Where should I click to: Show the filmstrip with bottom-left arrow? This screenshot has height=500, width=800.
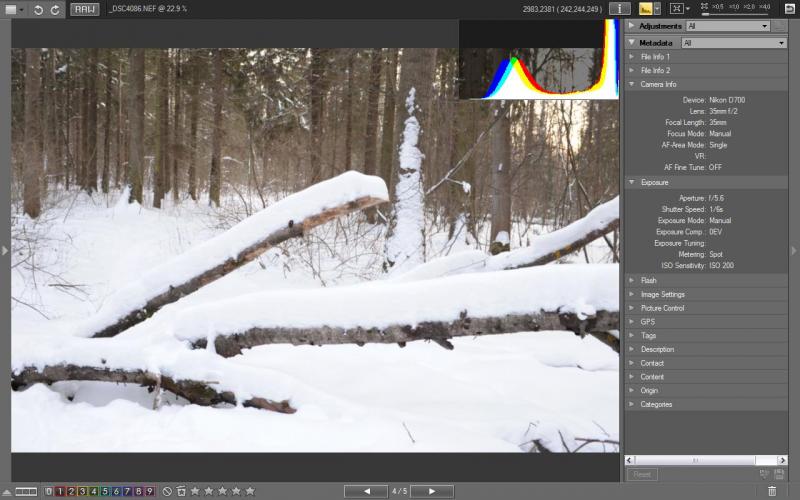coord(7,492)
